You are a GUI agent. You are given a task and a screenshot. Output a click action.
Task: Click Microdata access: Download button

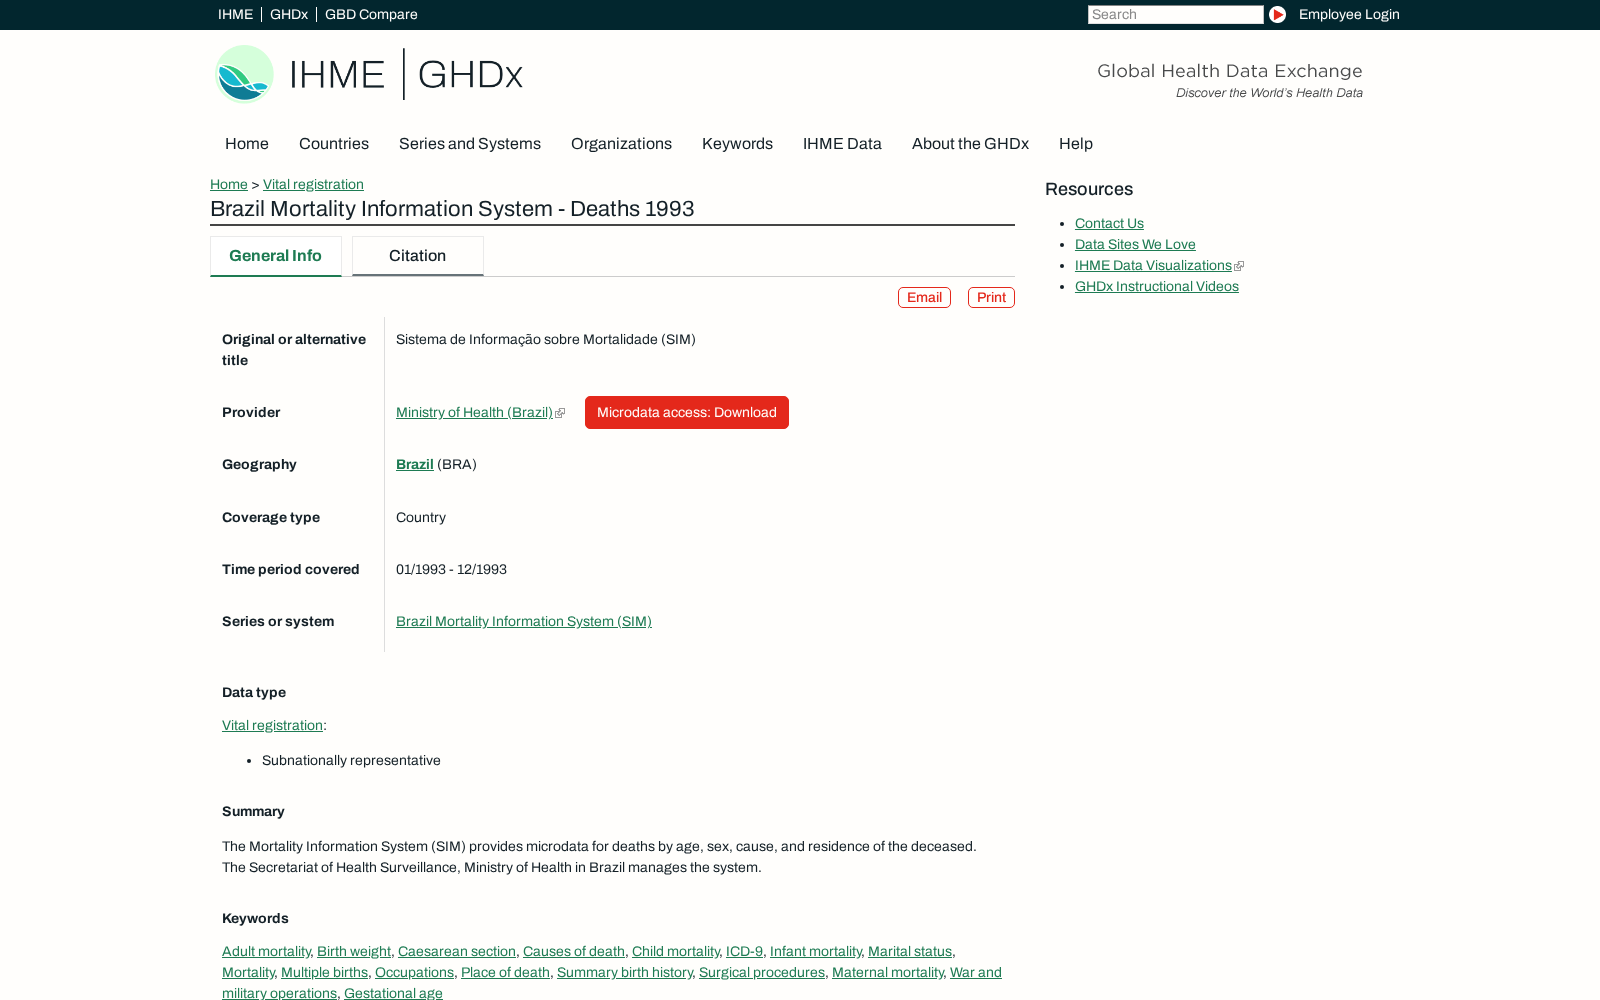pyautogui.click(x=687, y=413)
